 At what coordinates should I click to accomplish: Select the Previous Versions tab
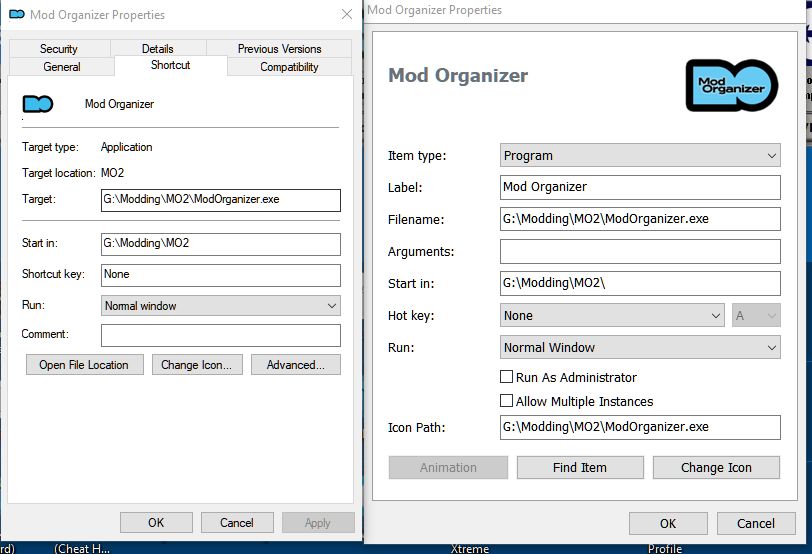click(279, 49)
